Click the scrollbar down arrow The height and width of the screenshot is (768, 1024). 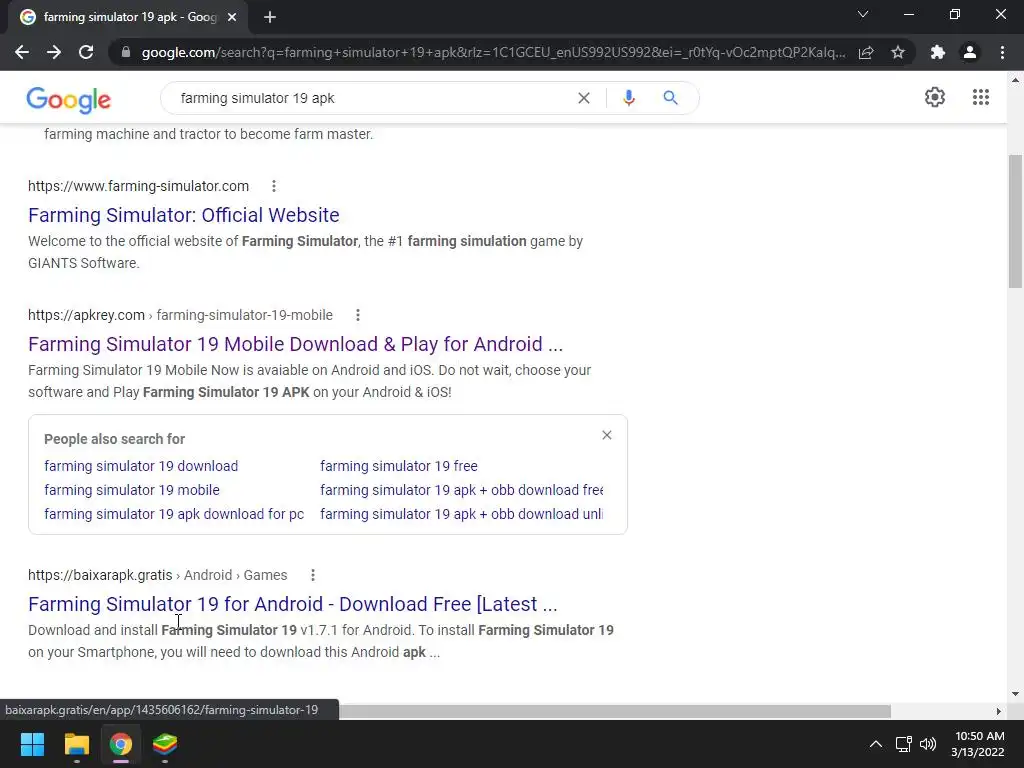pyautogui.click(x=1015, y=694)
